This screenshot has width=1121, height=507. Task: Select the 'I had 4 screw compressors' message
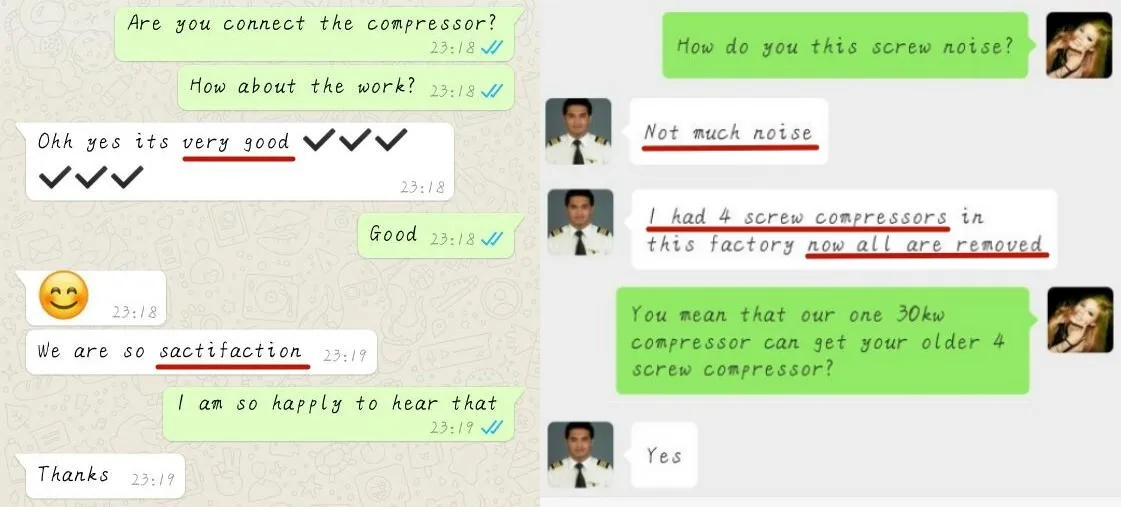point(844,229)
